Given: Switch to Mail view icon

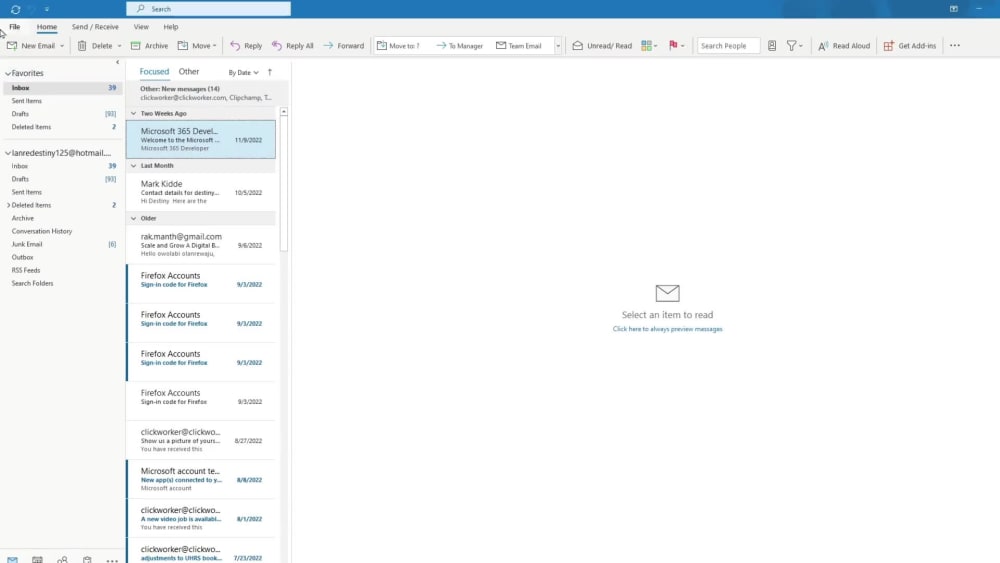Looking at the screenshot, I should coord(13,559).
